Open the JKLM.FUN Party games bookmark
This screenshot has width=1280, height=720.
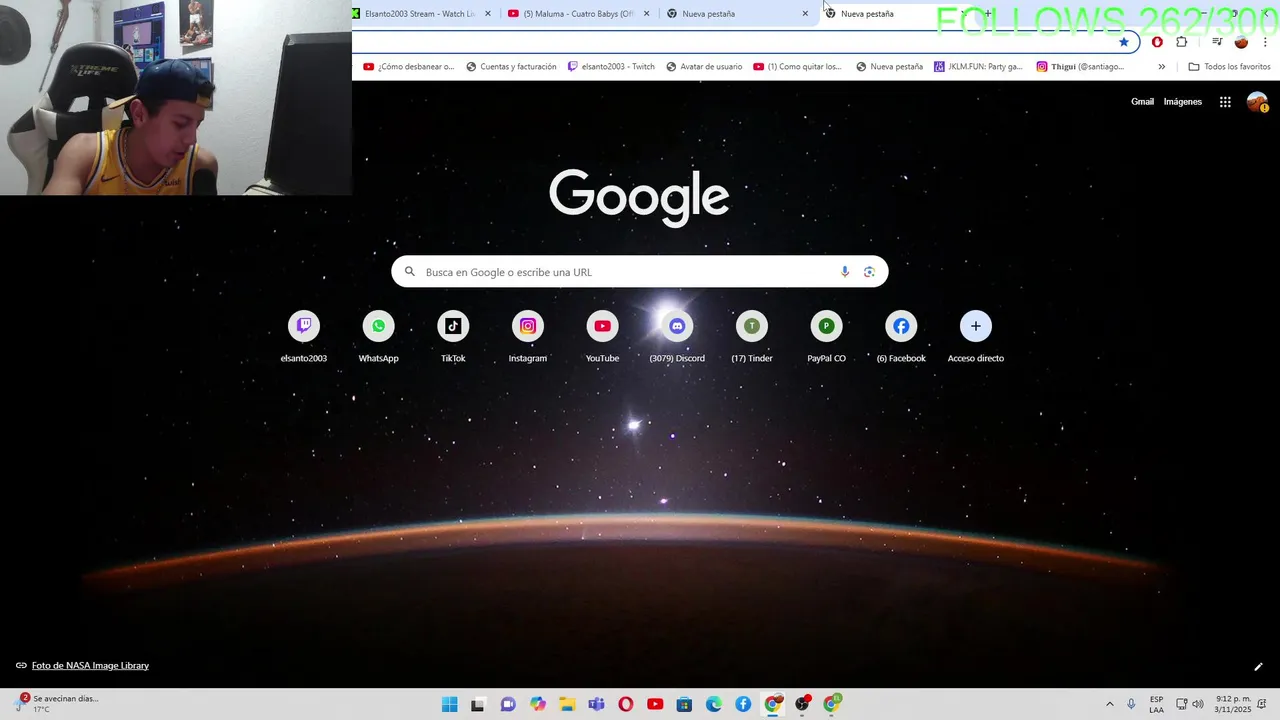pos(978,67)
